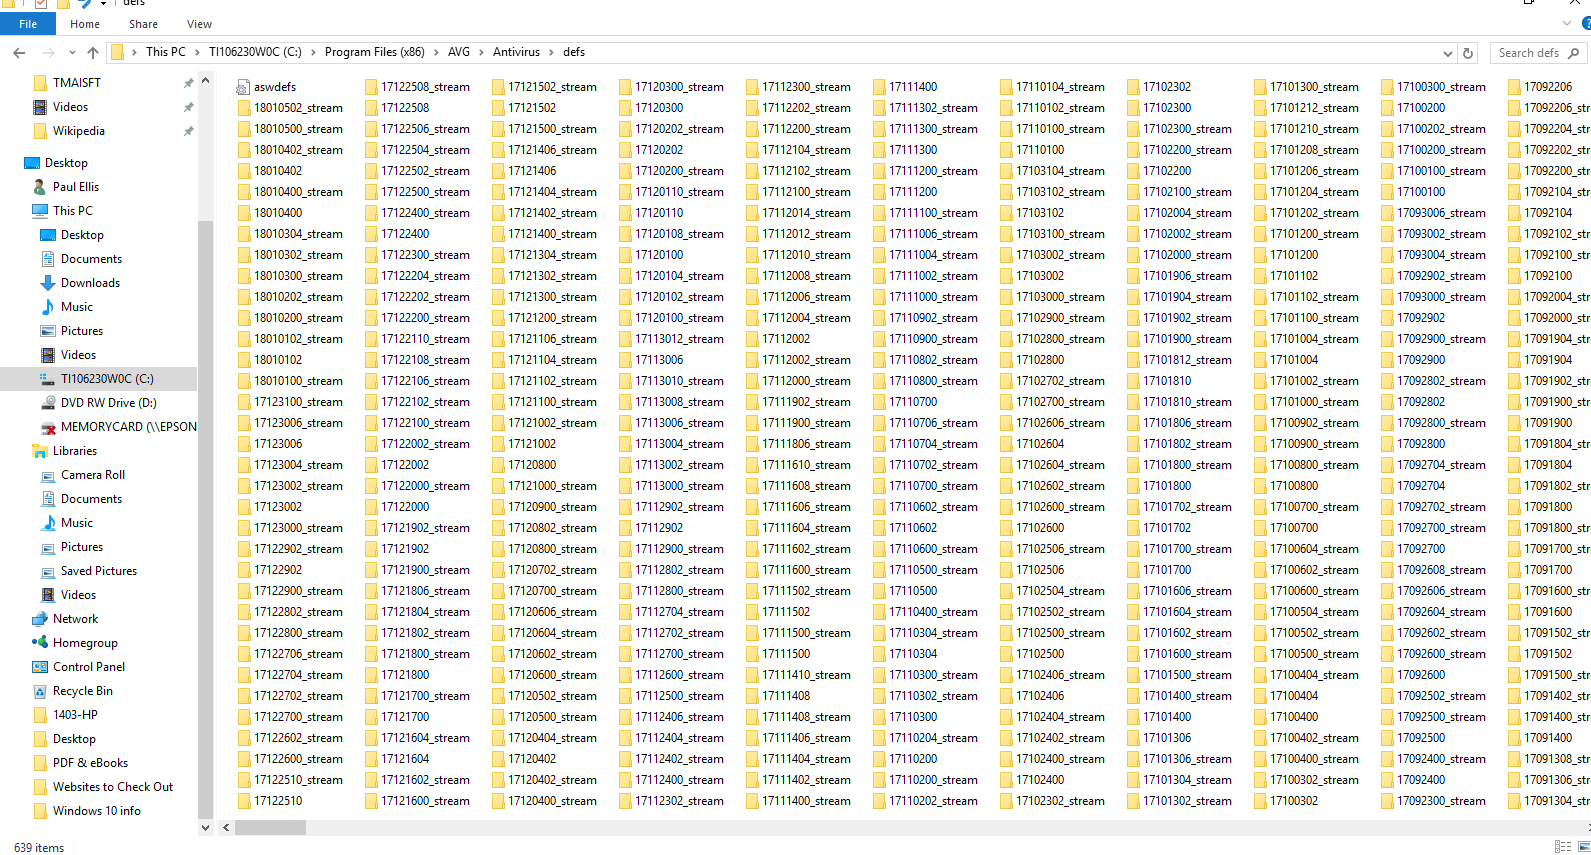The height and width of the screenshot is (855, 1591).
Task: Click pin icon beside Wikipedia folder
Action: (x=188, y=131)
